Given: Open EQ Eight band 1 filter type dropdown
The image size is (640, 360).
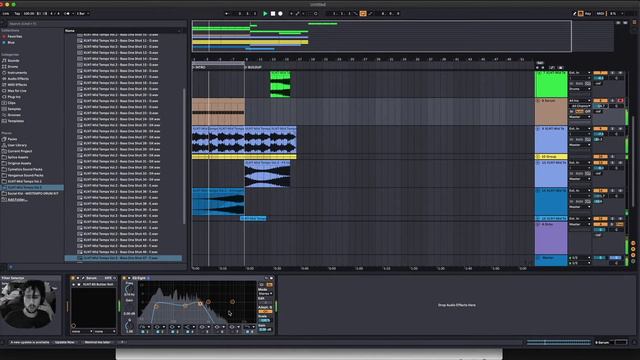Looking at the screenshot, I should 144,327.
